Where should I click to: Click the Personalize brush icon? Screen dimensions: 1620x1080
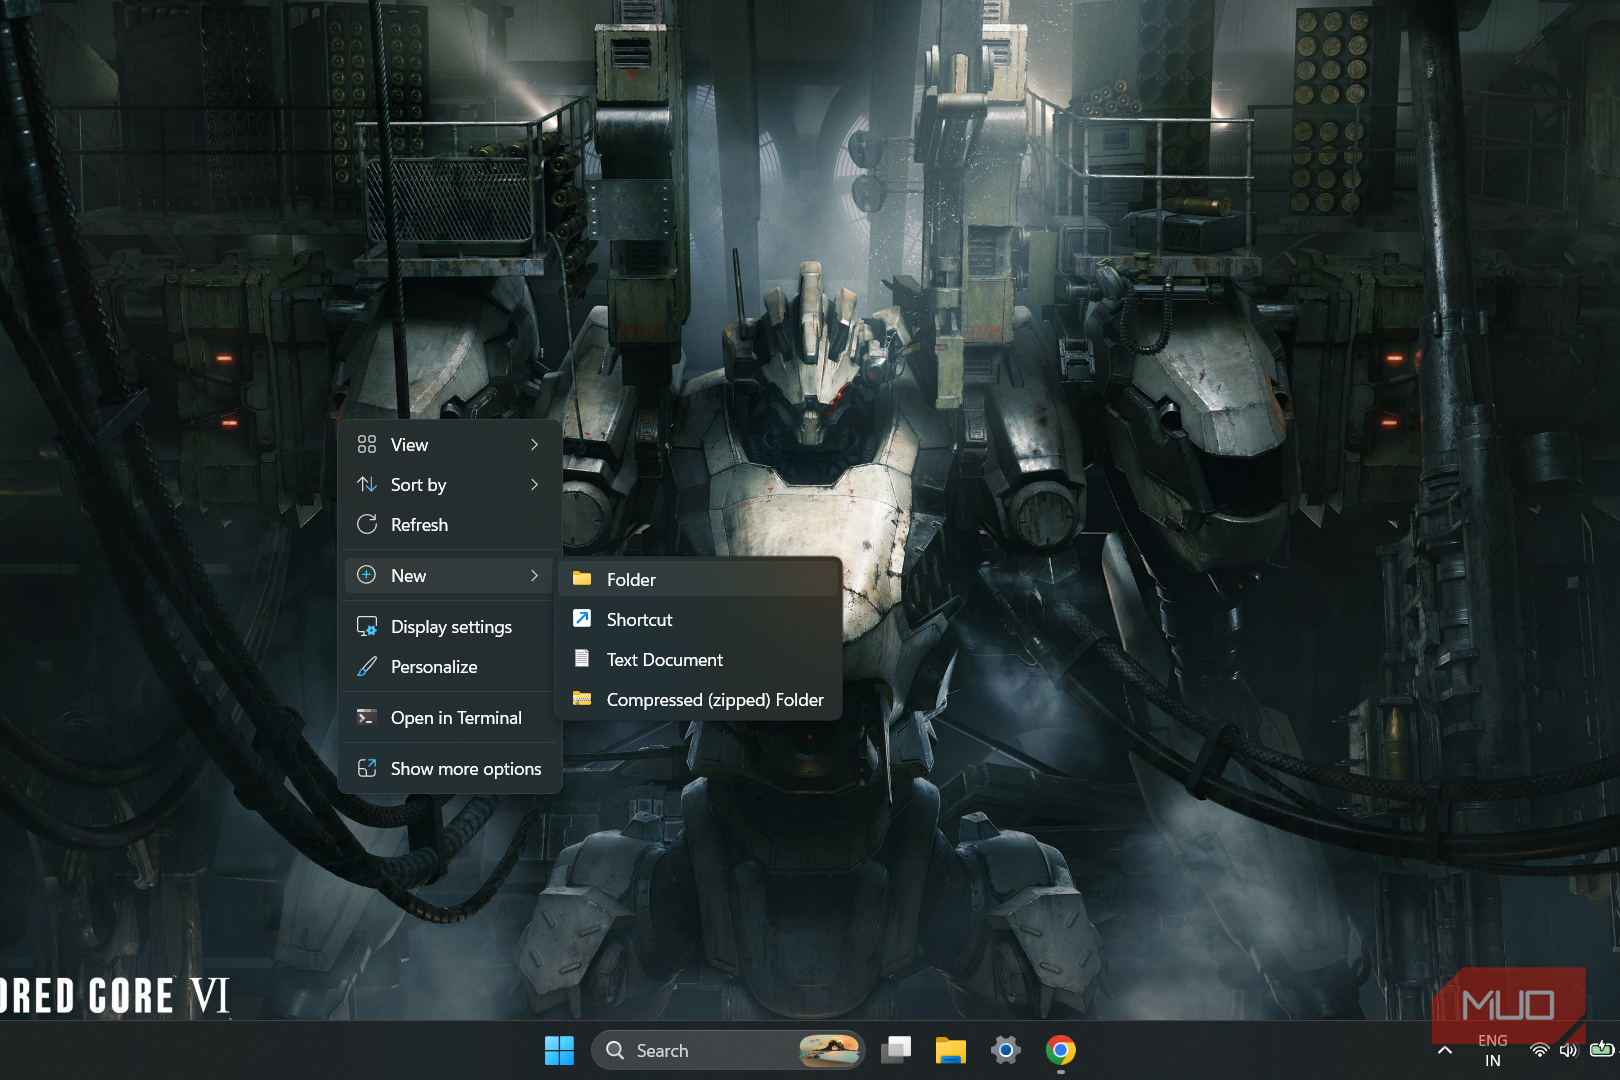(x=367, y=667)
